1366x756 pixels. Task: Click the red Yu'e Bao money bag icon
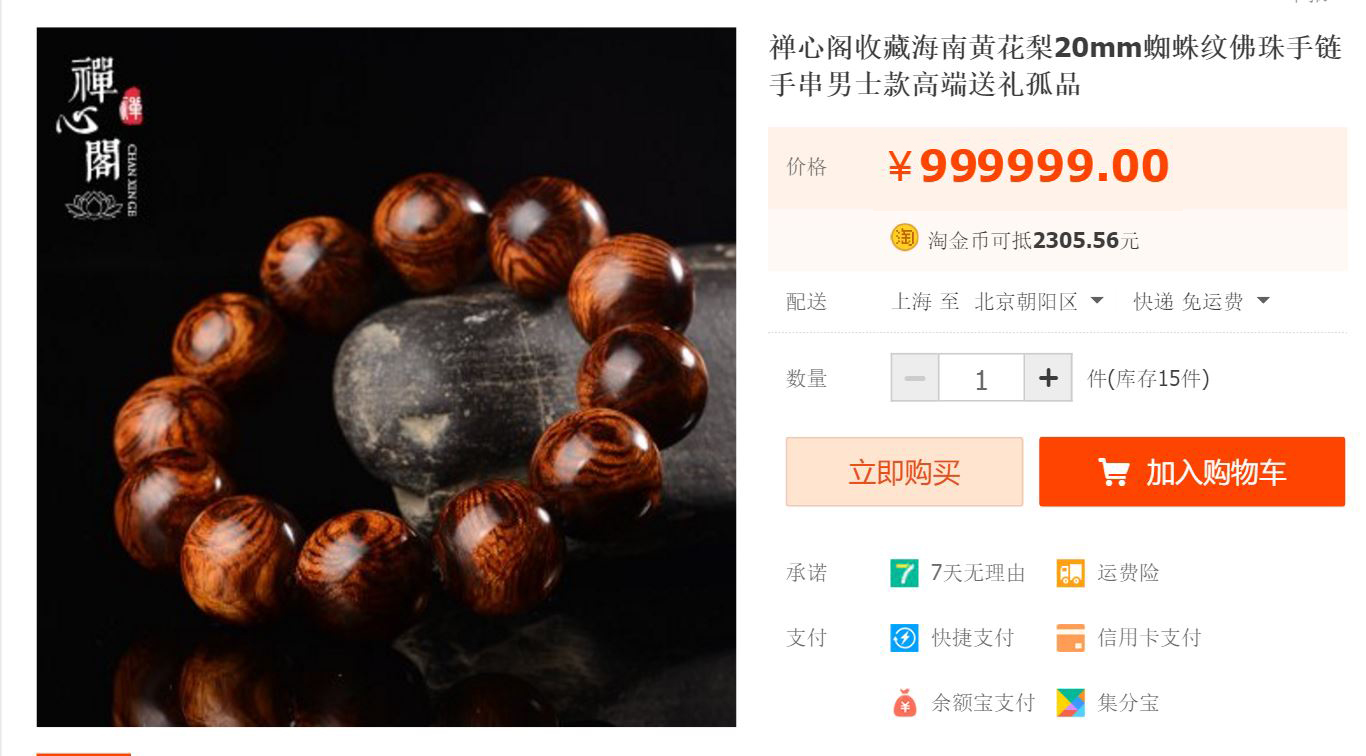[x=904, y=703]
